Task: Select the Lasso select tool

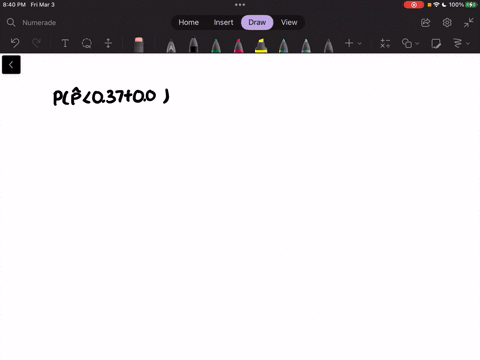Action: tap(87, 43)
